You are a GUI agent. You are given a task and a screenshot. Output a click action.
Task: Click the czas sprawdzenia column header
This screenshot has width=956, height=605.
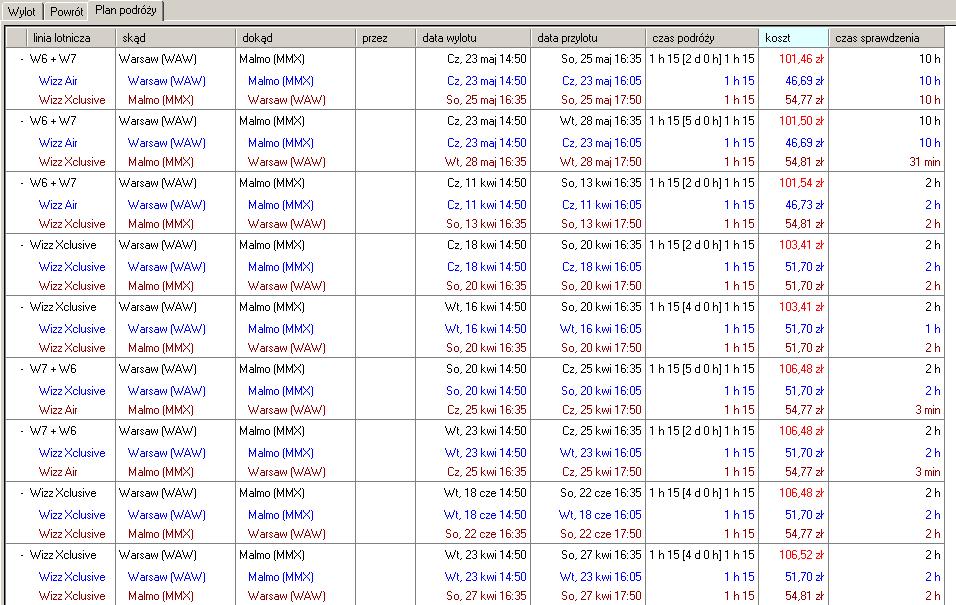[886, 38]
